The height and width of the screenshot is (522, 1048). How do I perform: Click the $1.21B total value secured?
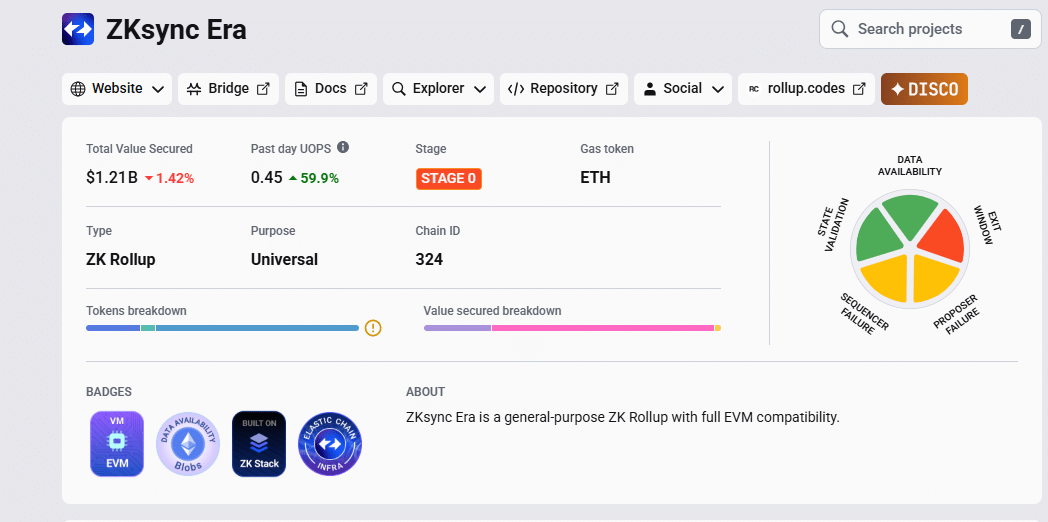pos(112,178)
